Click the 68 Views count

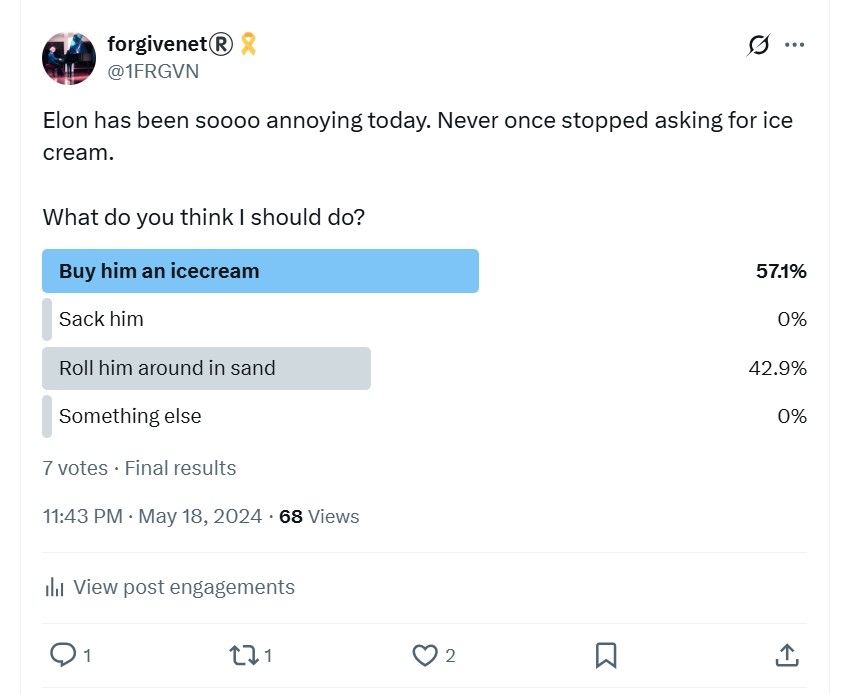coord(319,516)
